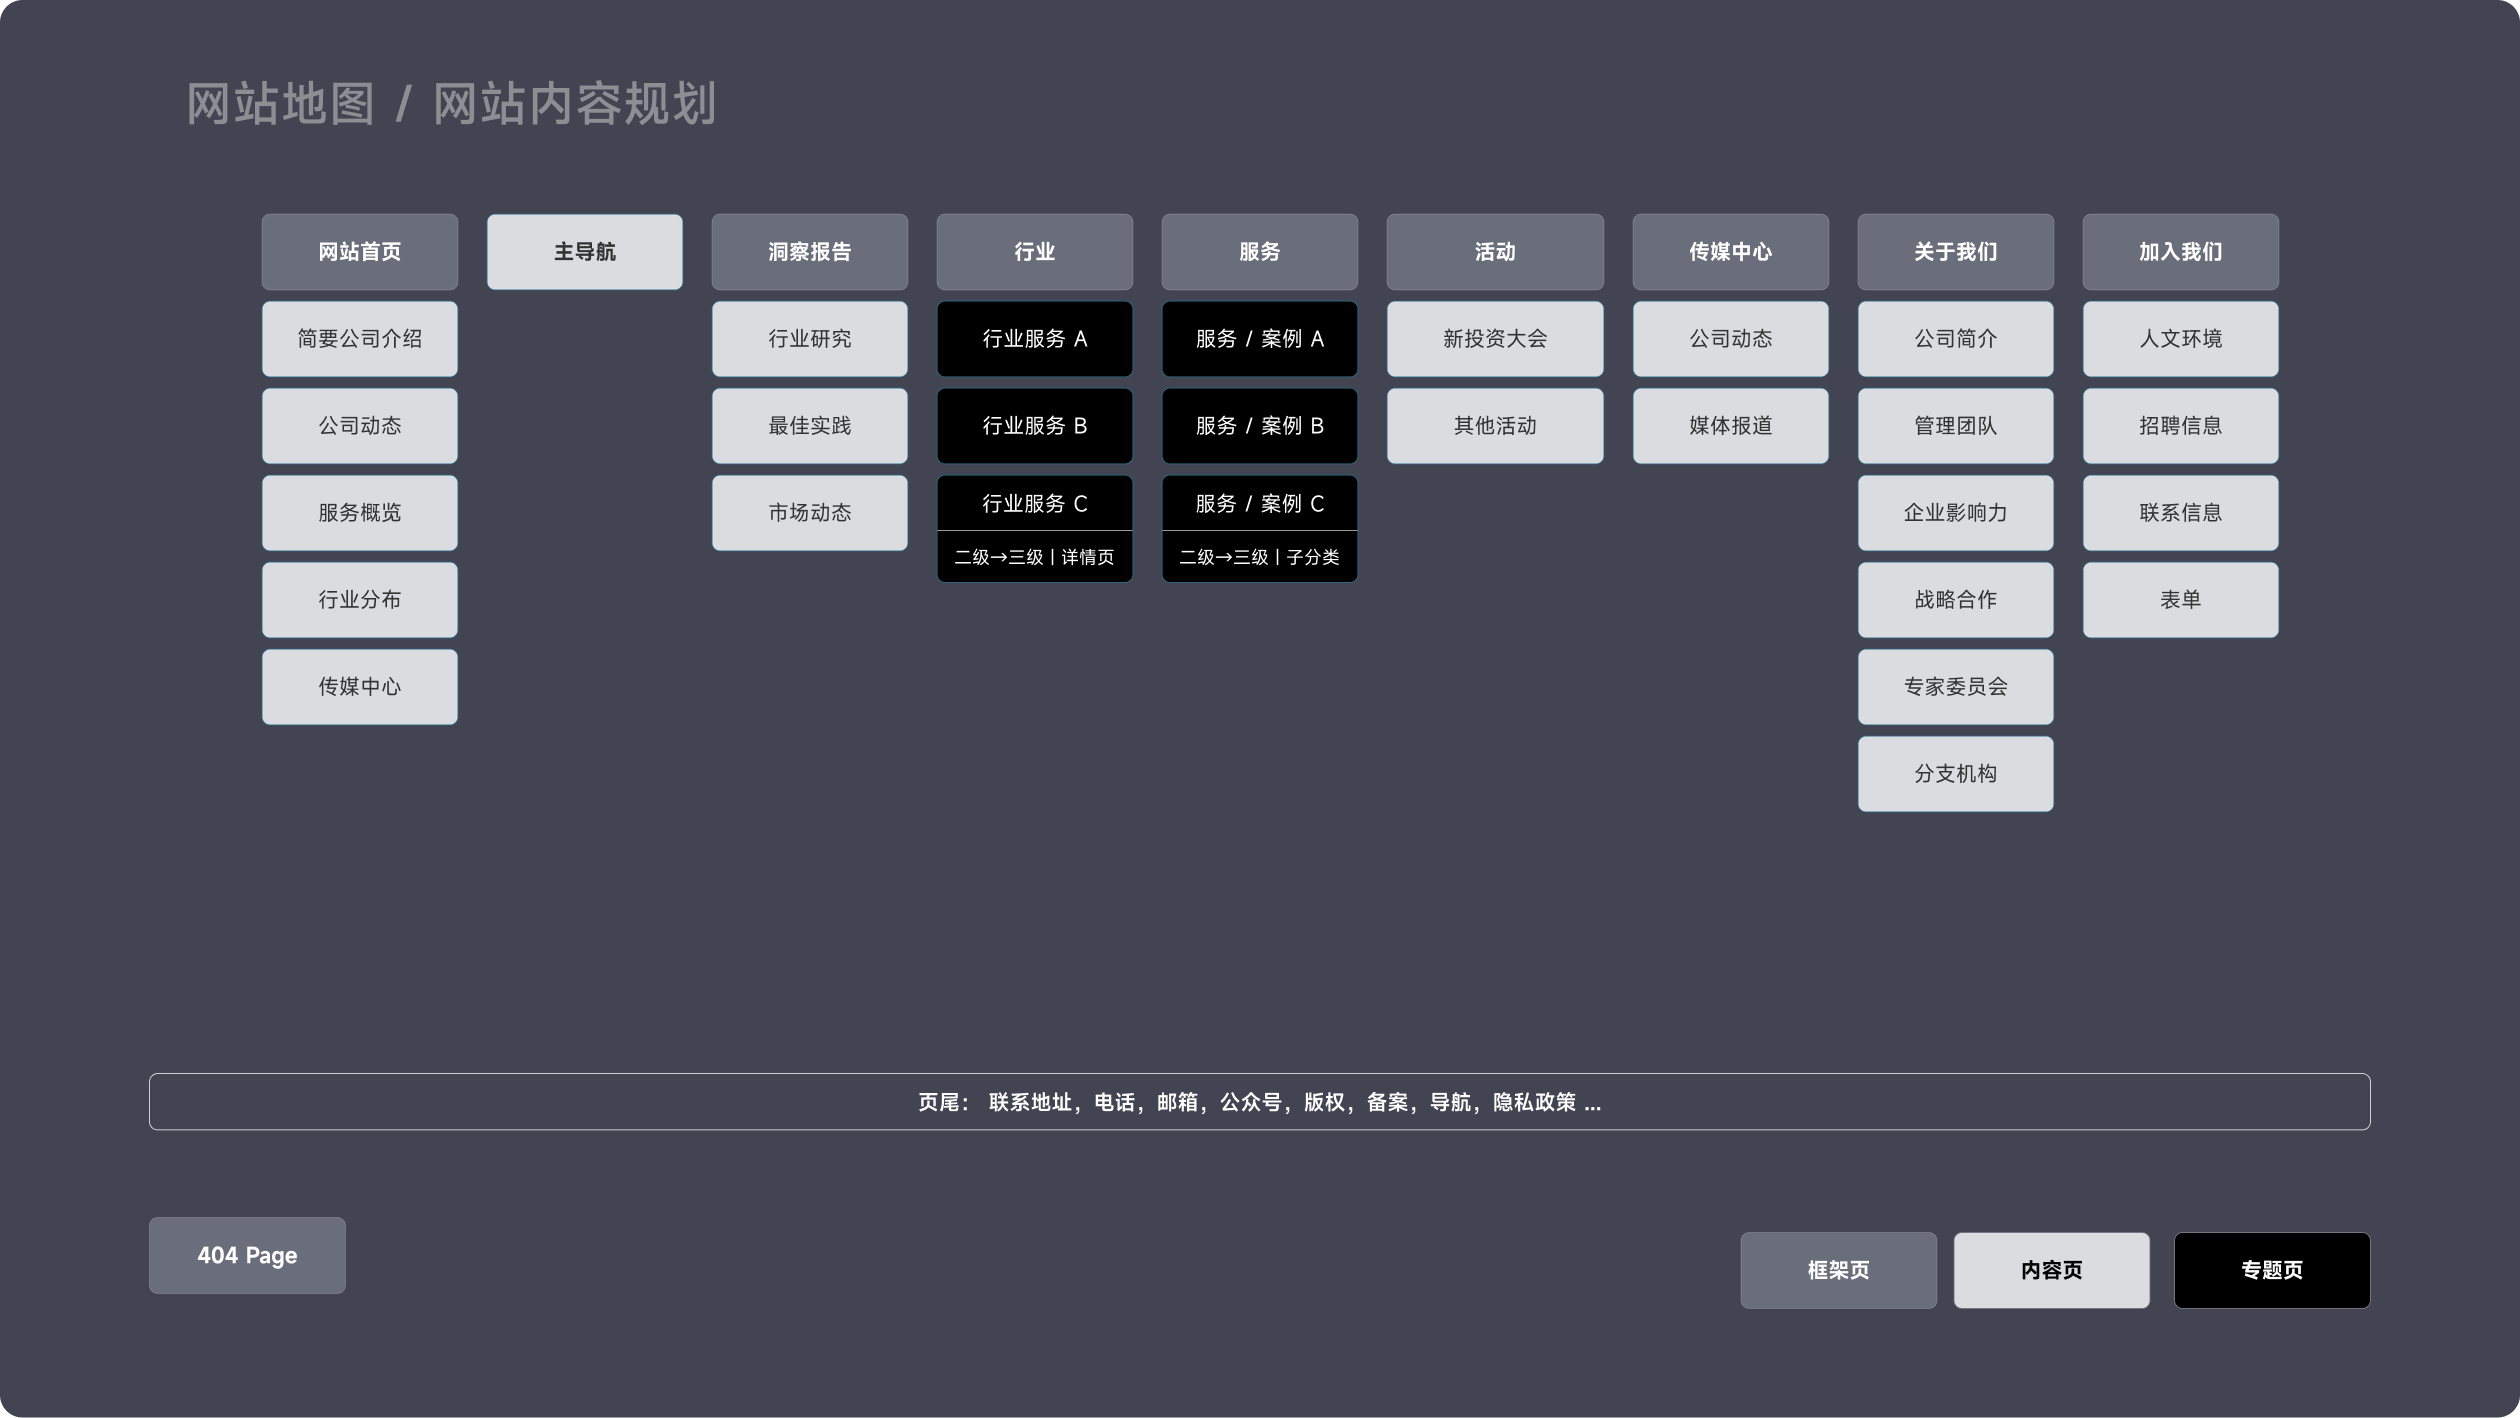Viewport: 2520px width, 1418px height.
Task: Open 招聘信息 under 加入我们
Action: (2180, 426)
